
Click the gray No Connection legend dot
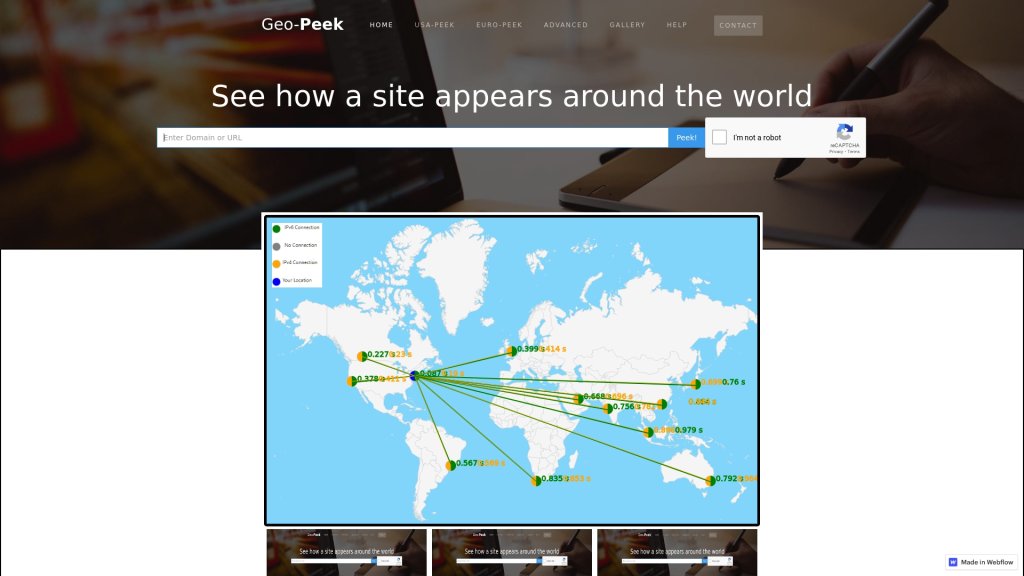276,246
